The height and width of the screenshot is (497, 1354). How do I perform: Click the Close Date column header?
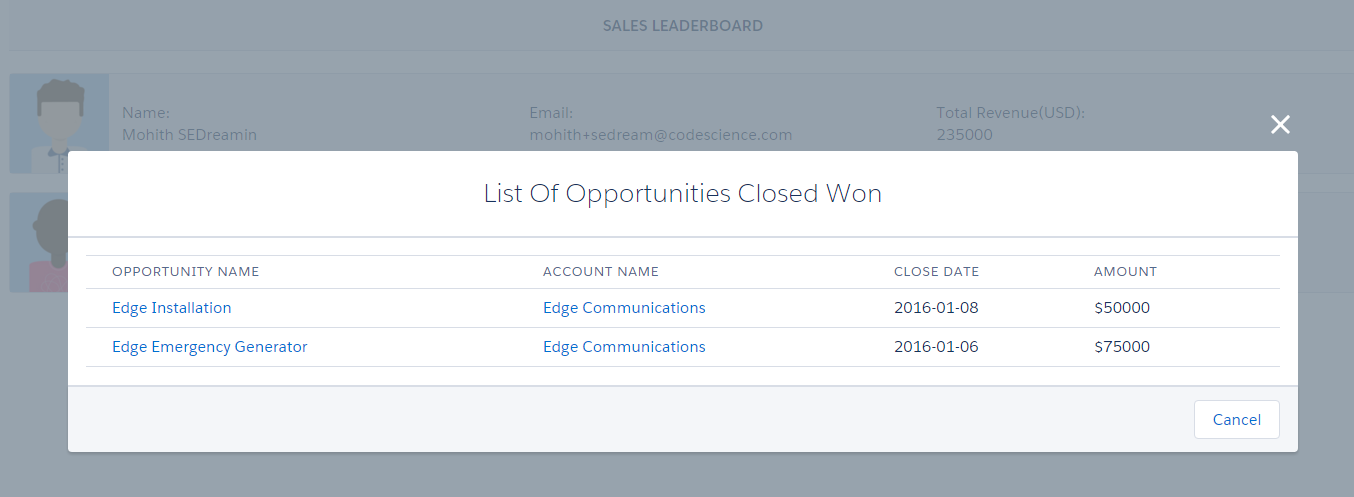point(937,272)
